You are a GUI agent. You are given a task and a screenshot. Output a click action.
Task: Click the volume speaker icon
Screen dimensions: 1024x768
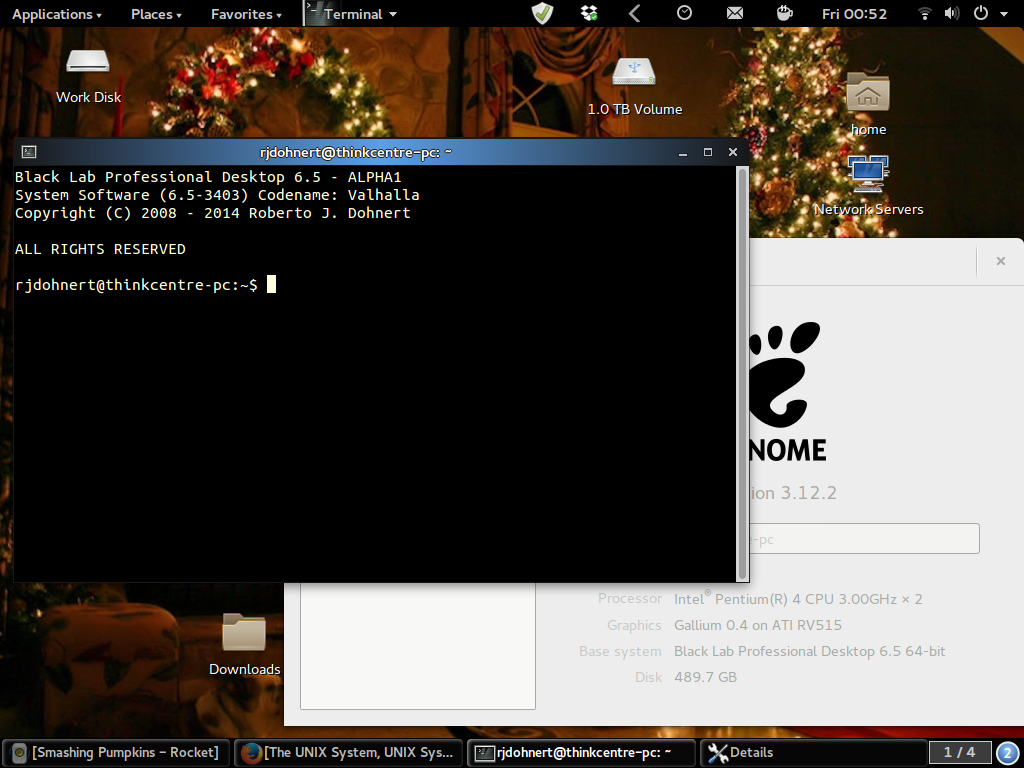click(952, 13)
